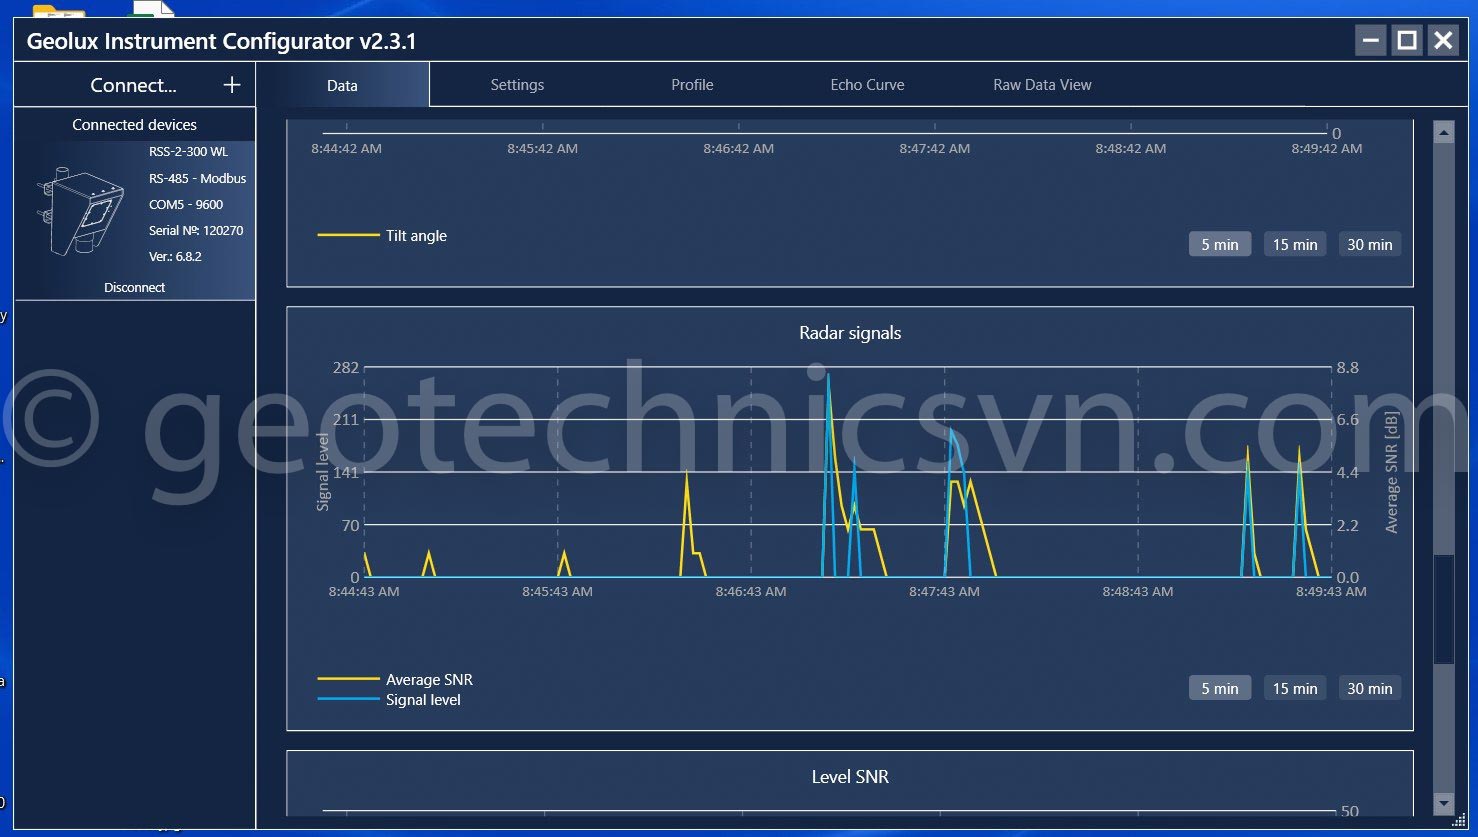The width and height of the screenshot is (1478, 837).
Task: Choose 5 min for Tilt angle chart
Action: [x=1219, y=244]
